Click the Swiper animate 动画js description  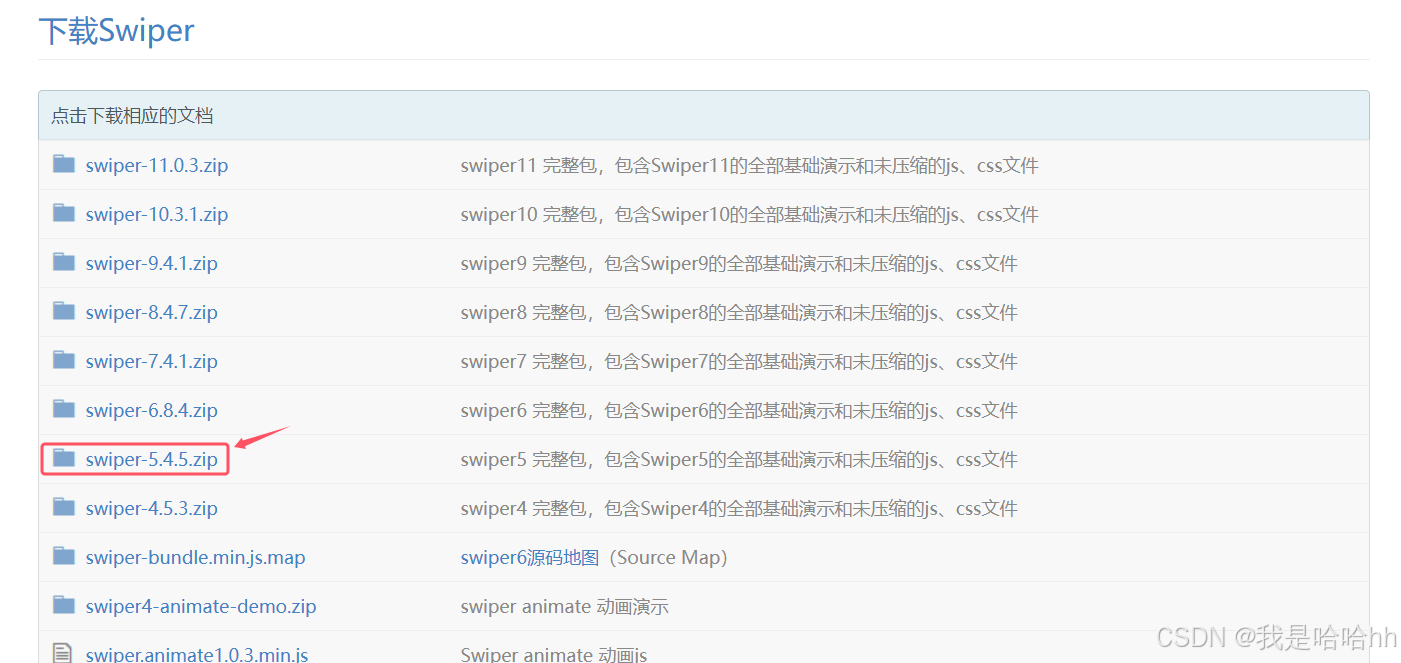(x=554, y=655)
